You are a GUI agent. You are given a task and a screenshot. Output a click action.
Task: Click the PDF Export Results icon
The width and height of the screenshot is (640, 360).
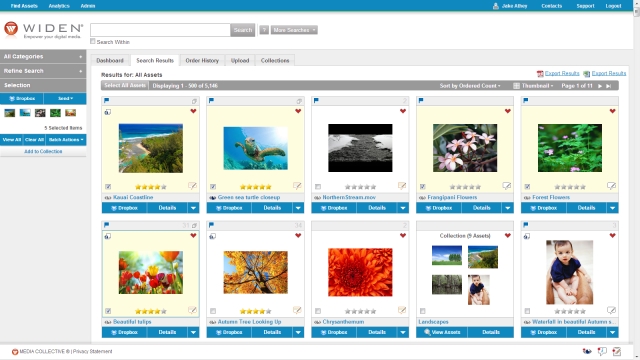(x=540, y=74)
